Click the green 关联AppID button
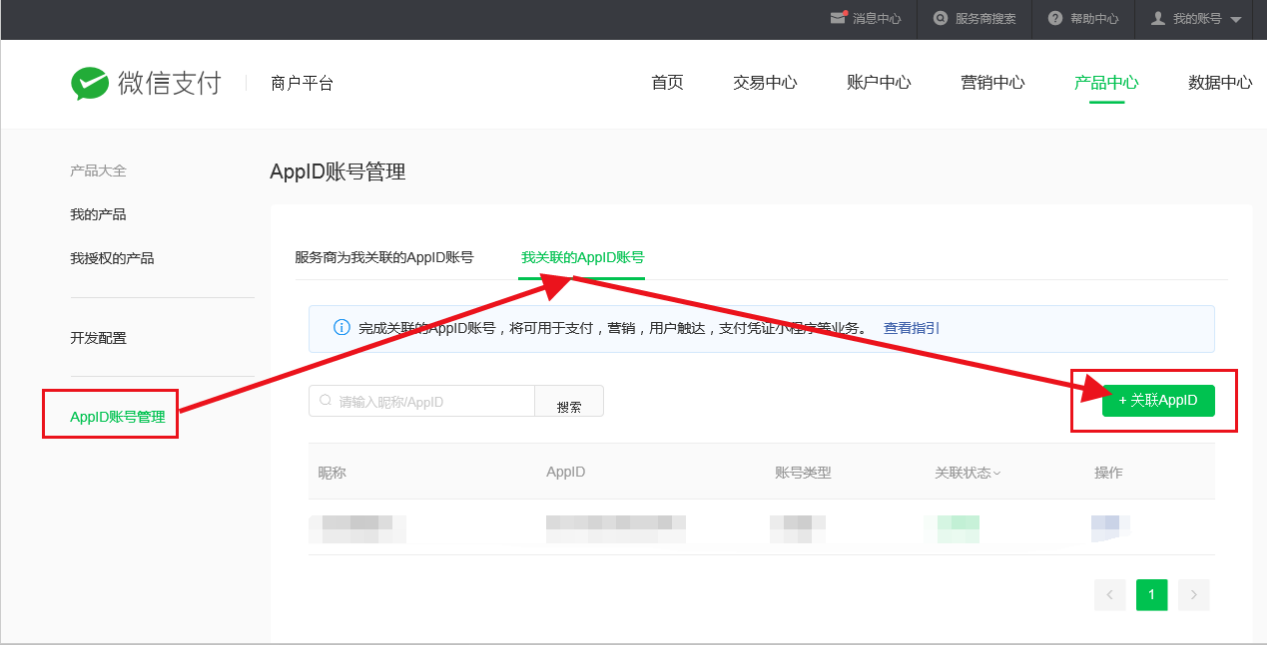This screenshot has width=1267, height=645. point(1157,400)
